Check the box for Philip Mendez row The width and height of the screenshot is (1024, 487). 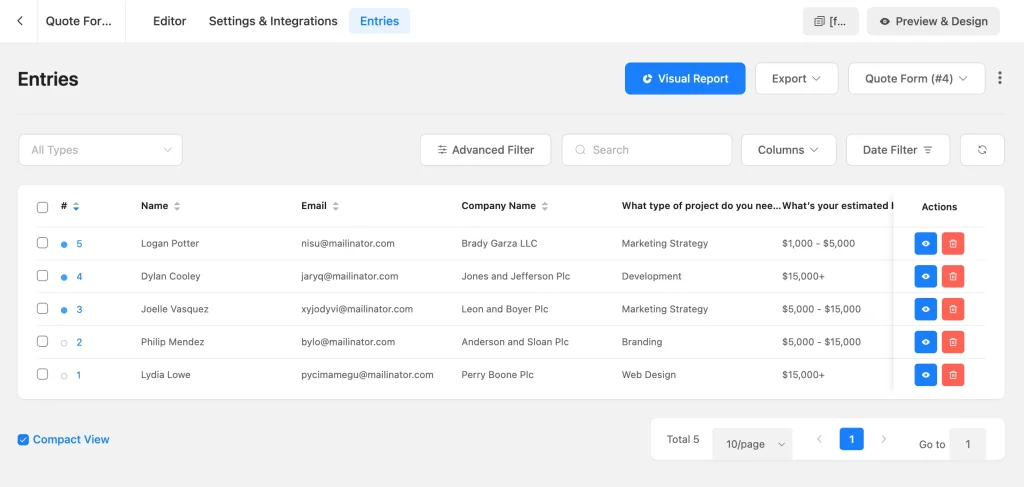42,341
